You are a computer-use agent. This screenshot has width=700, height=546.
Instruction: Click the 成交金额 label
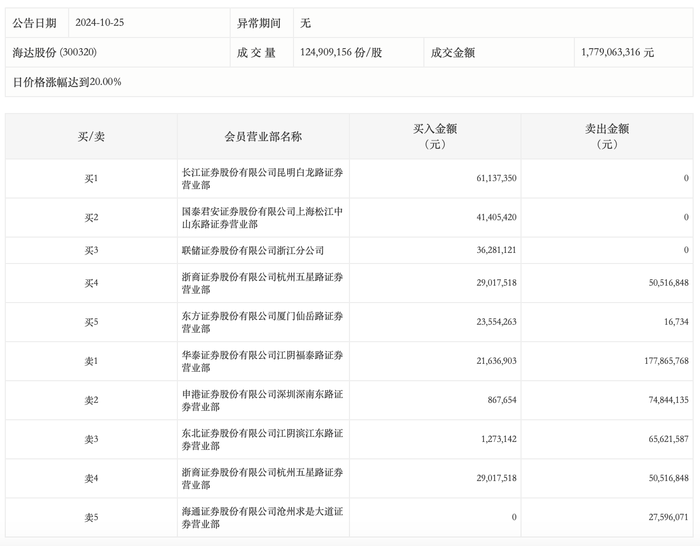453,53
